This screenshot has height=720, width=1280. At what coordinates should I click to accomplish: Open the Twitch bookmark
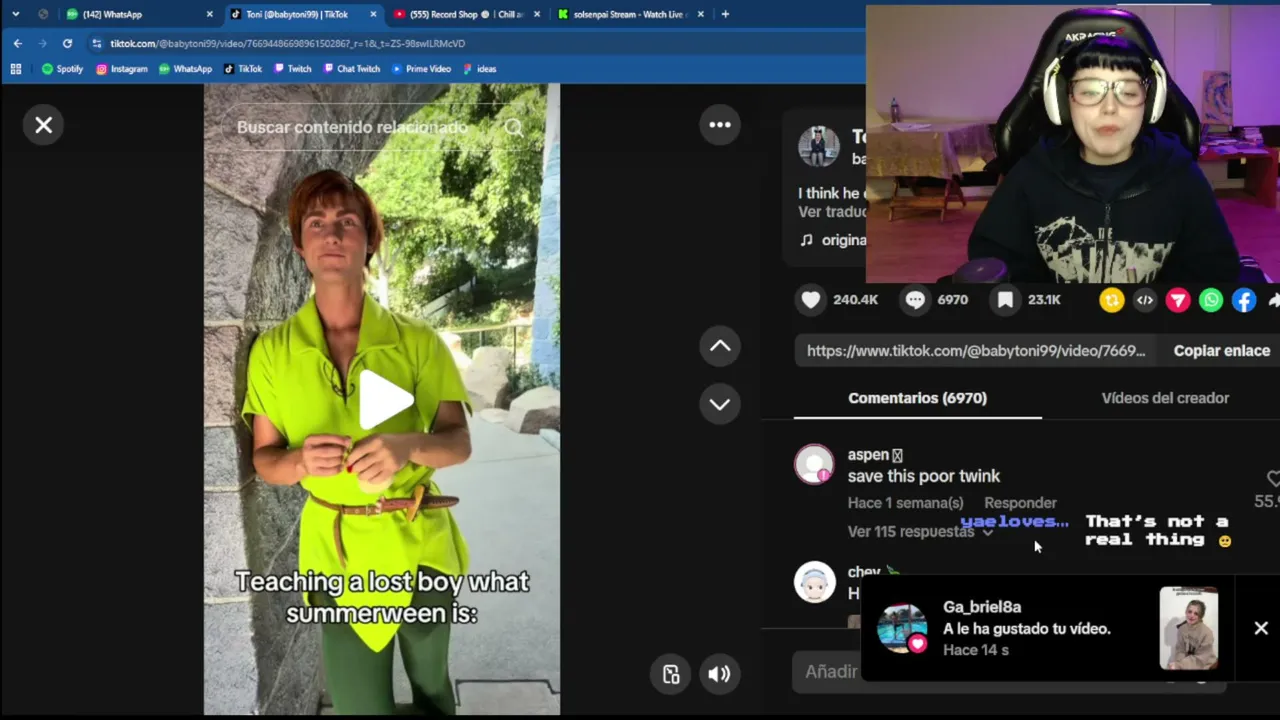tap(292, 69)
